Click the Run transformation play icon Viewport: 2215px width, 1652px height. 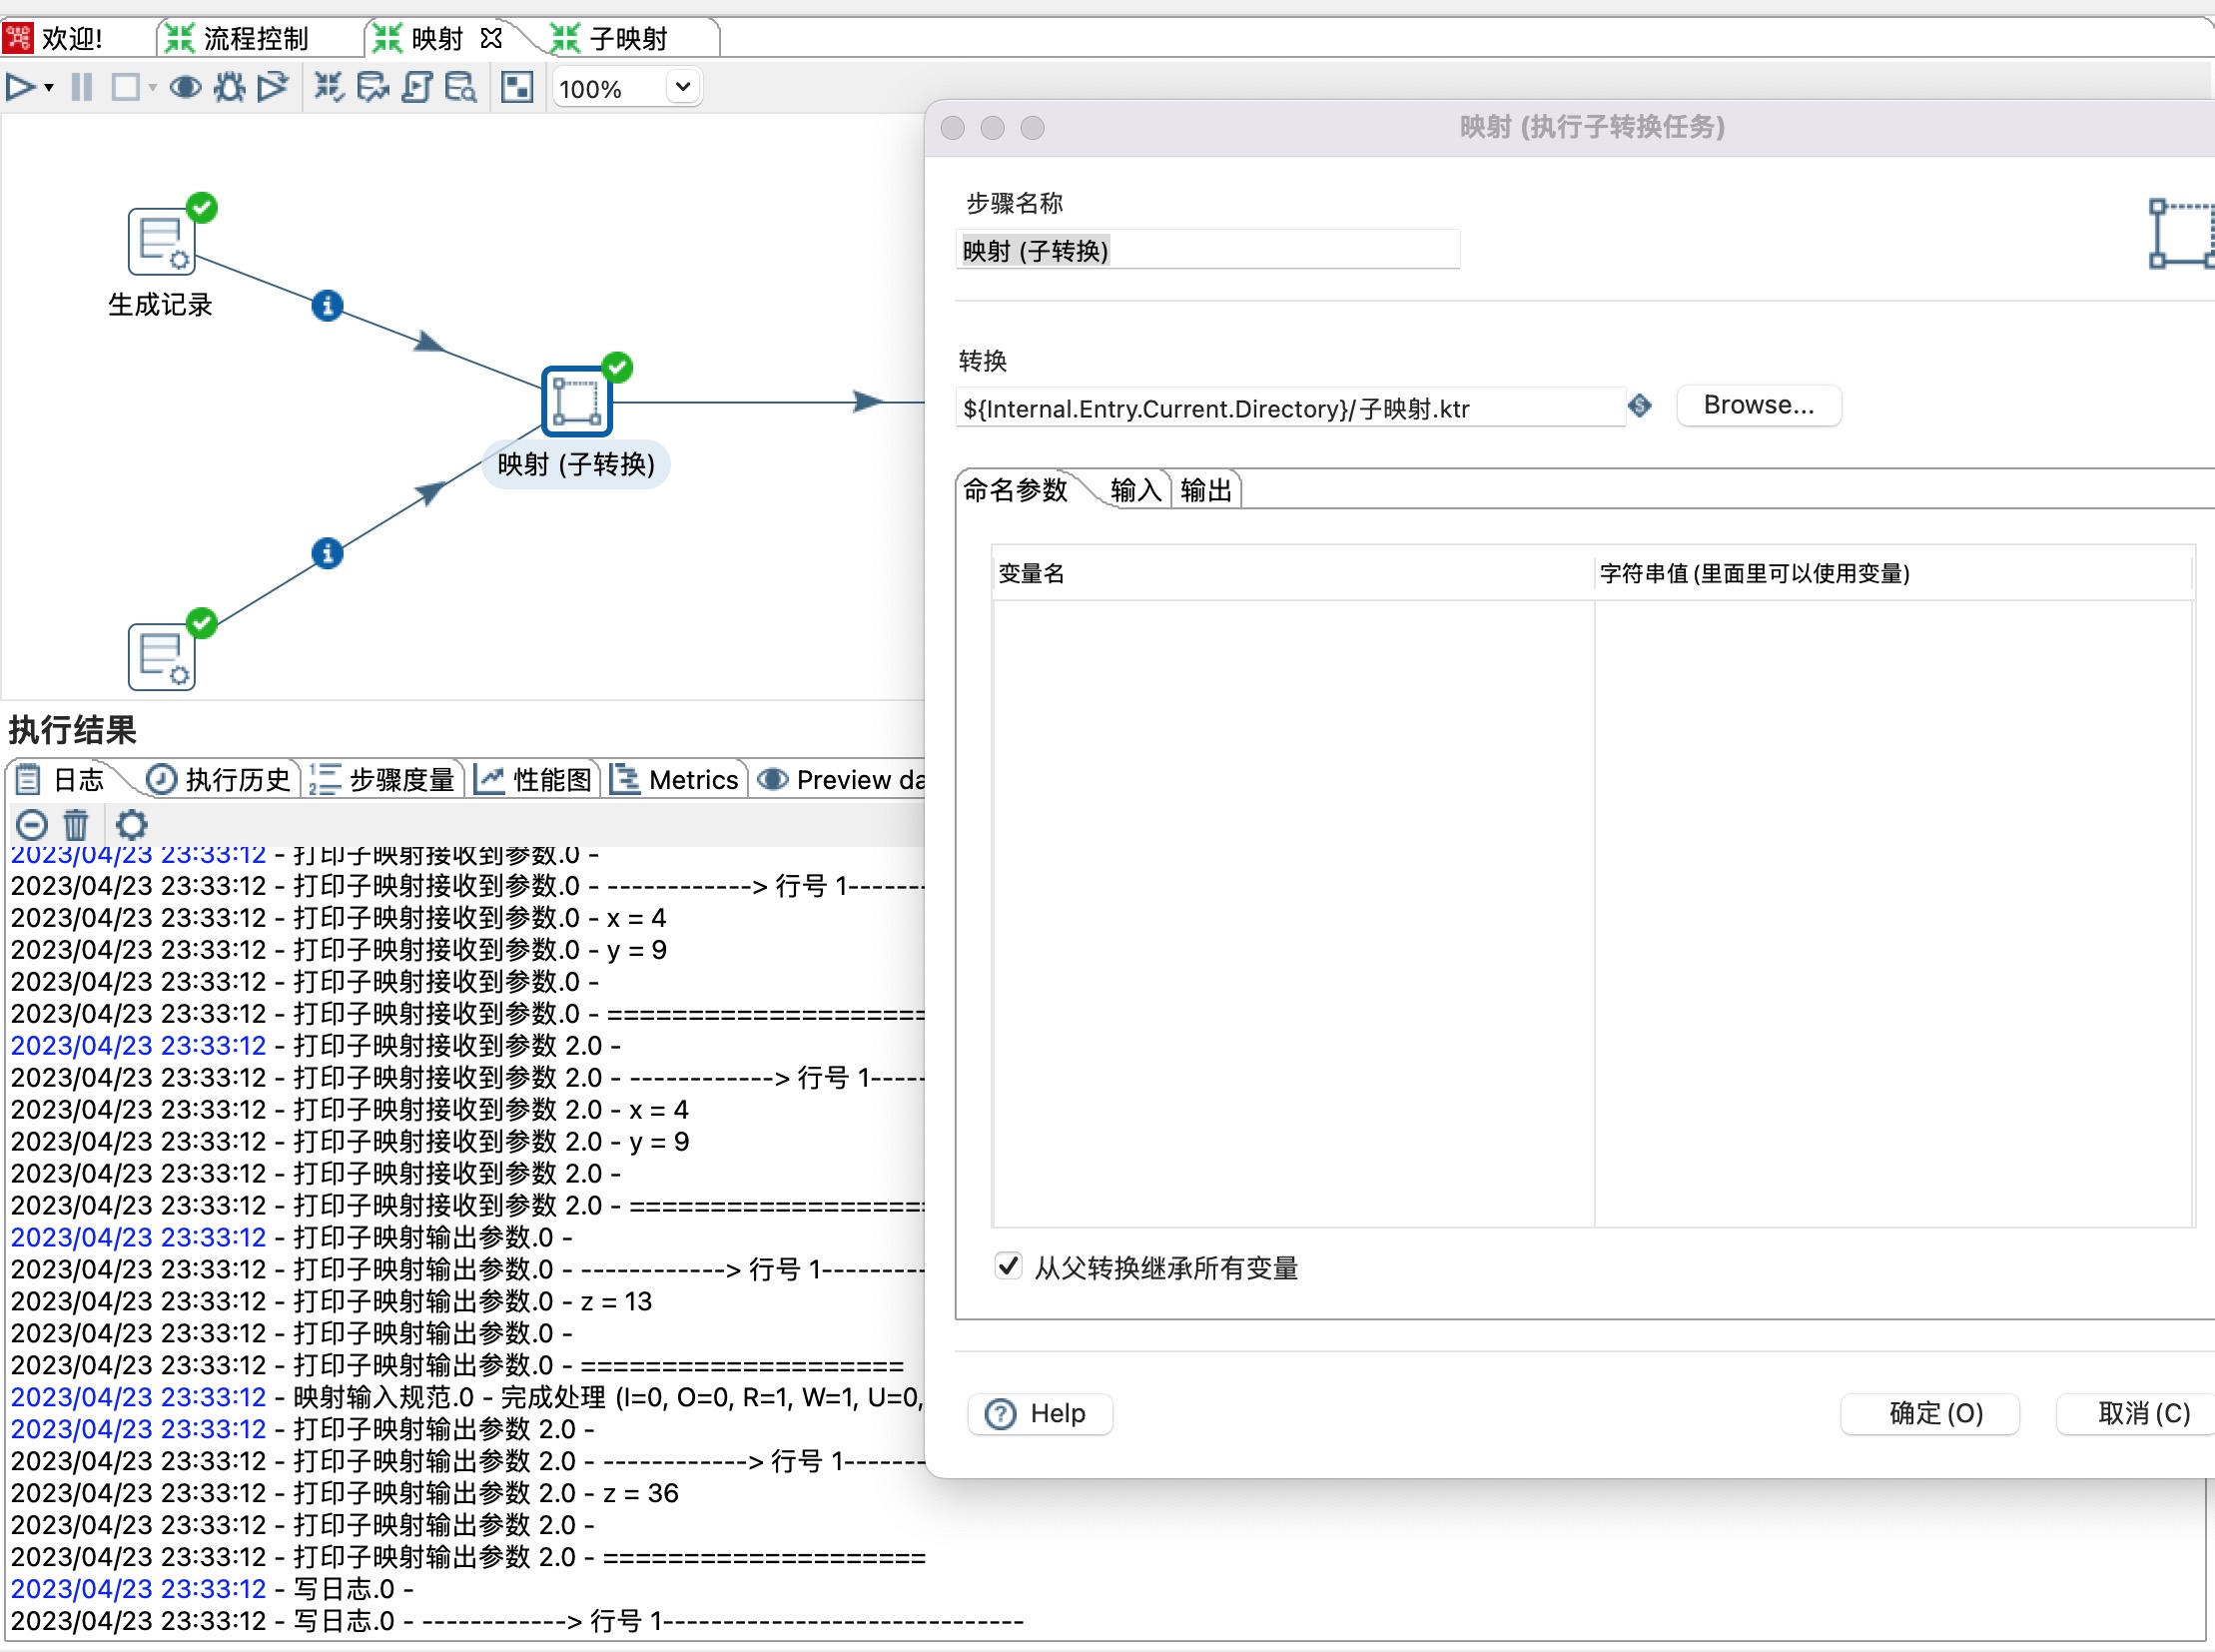click(19, 88)
